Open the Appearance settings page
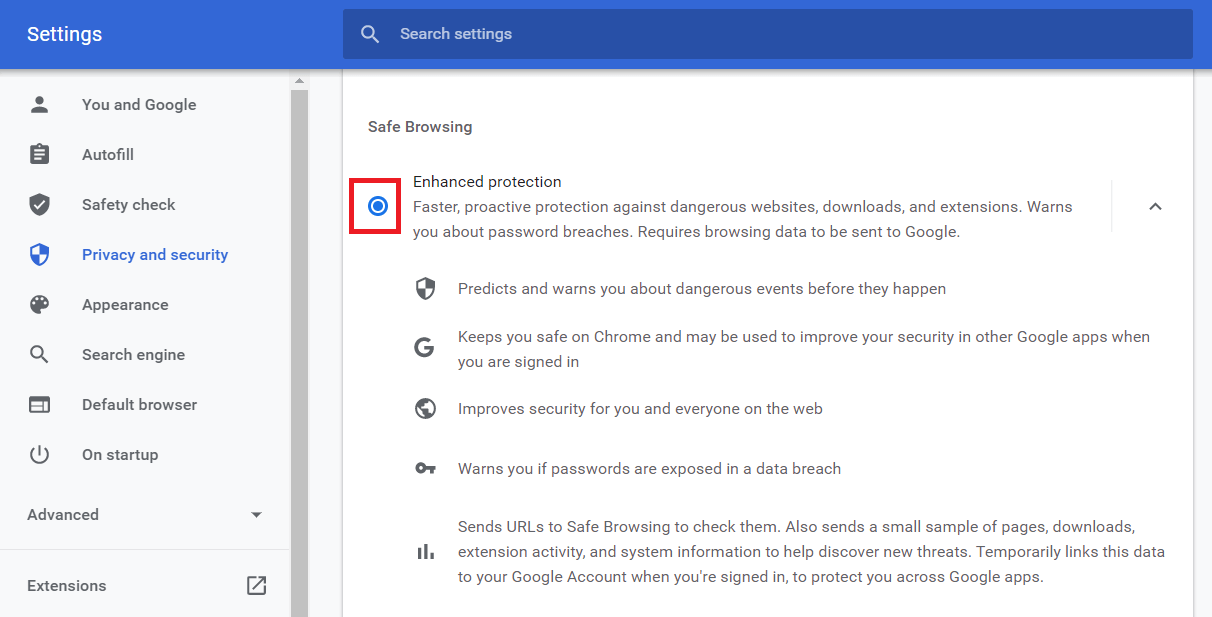The image size is (1212, 617). point(125,305)
